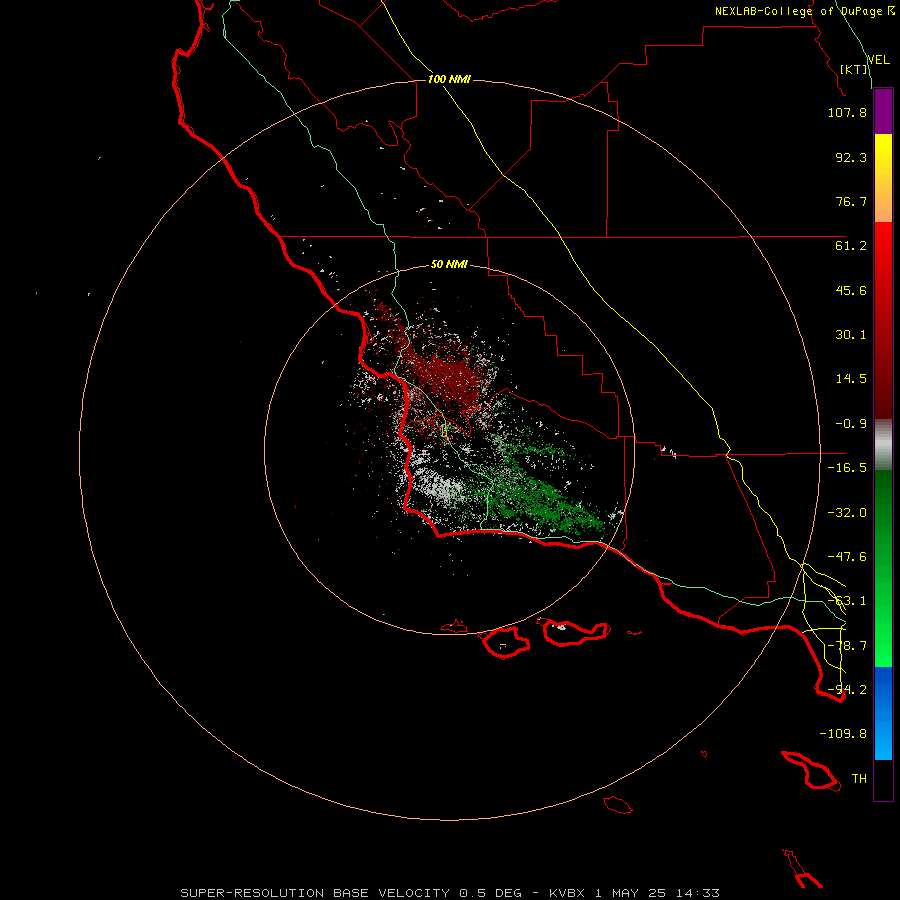Select the 100 NMI range ring label
The image size is (900, 900).
449,79
